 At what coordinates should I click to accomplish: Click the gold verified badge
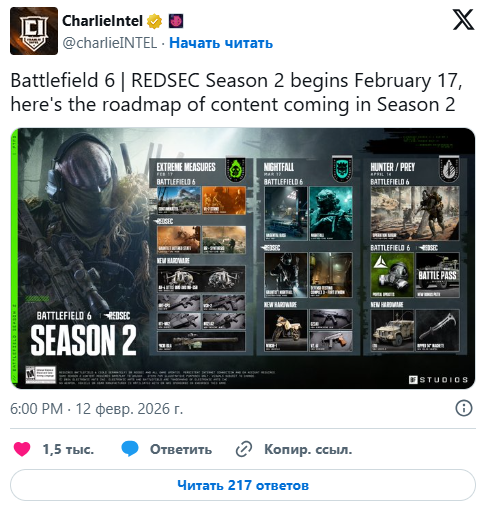point(154,21)
